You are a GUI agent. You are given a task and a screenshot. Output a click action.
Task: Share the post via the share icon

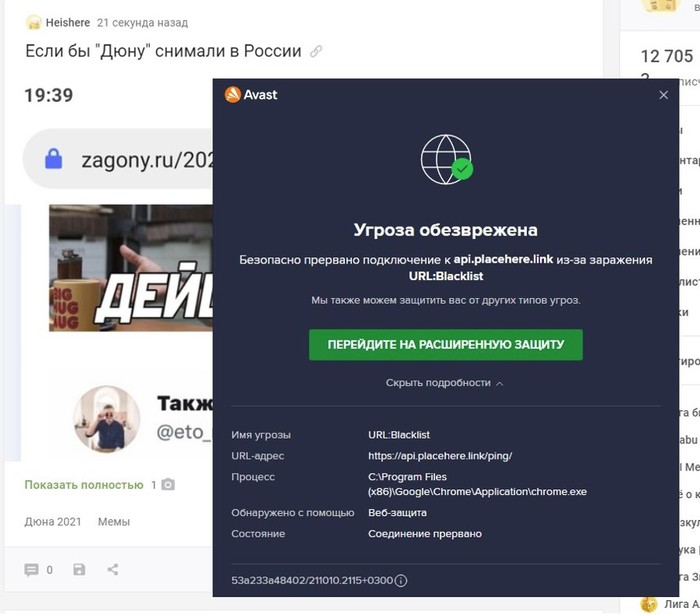tap(113, 569)
